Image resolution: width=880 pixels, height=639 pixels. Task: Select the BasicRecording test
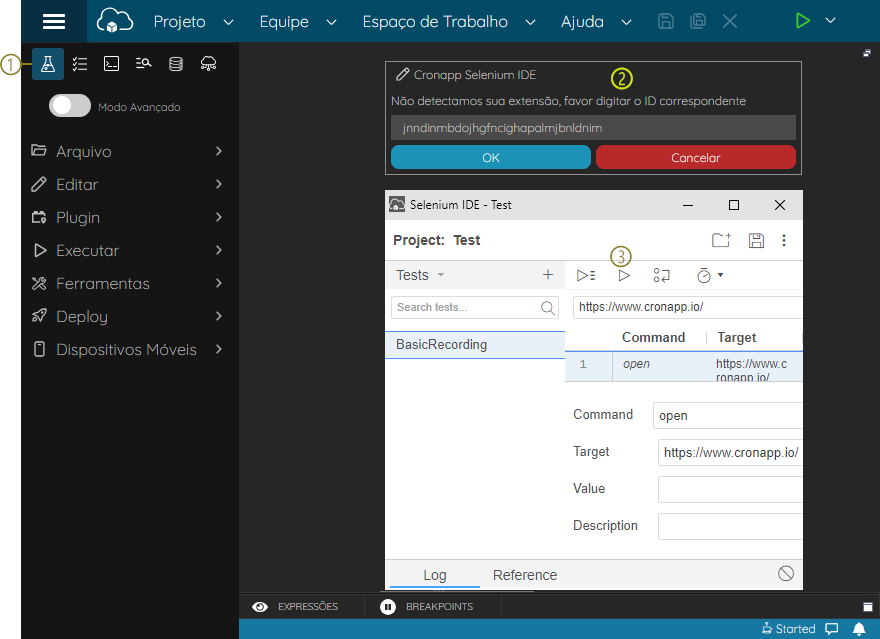[475, 344]
